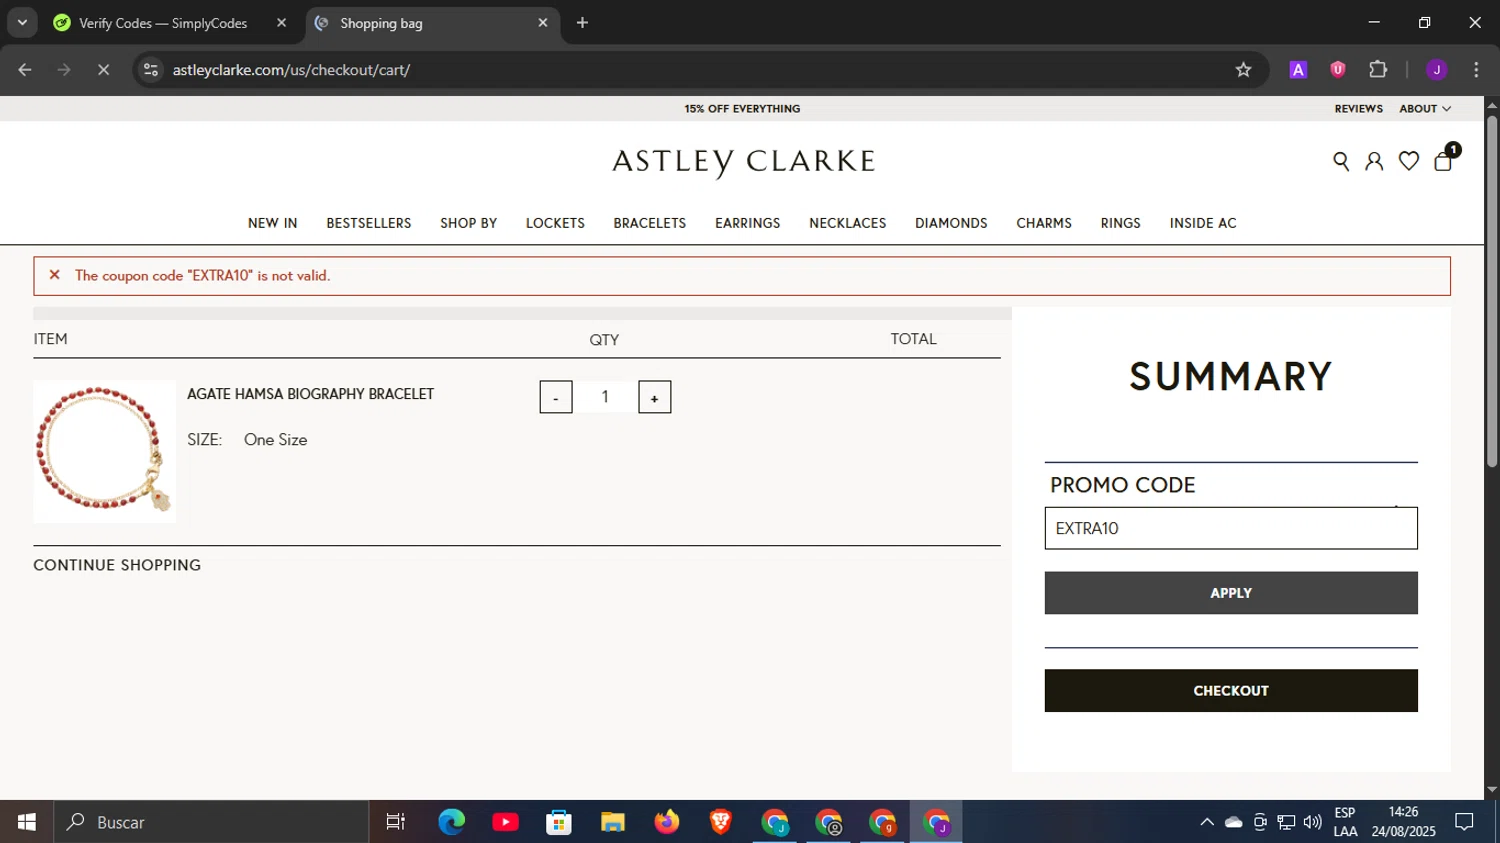Open the volume control in system tray
The image size is (1500, 843).
1312,822
